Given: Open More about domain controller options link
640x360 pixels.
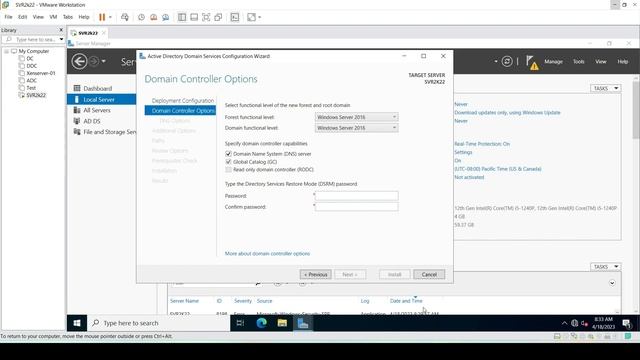Looking at the screenshot, I should pos(267,253).
